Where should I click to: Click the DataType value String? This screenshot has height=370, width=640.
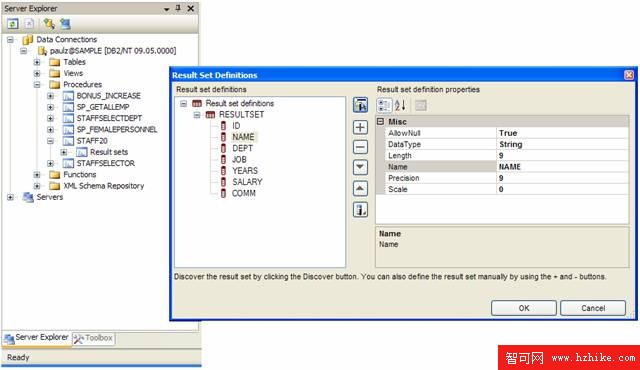point(562,144)
